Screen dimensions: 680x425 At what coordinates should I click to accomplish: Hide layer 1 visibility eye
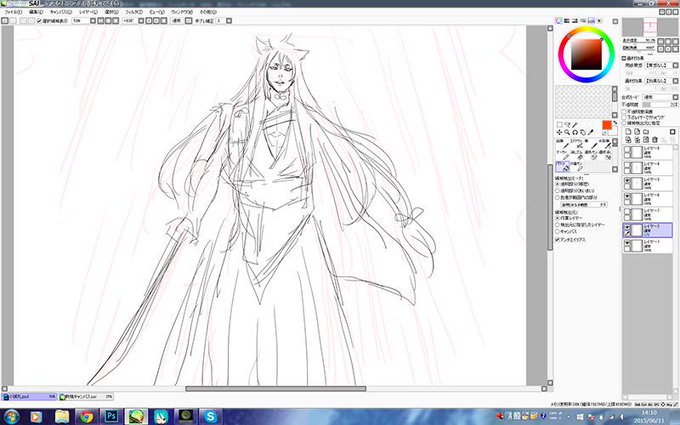pos(627,243)
